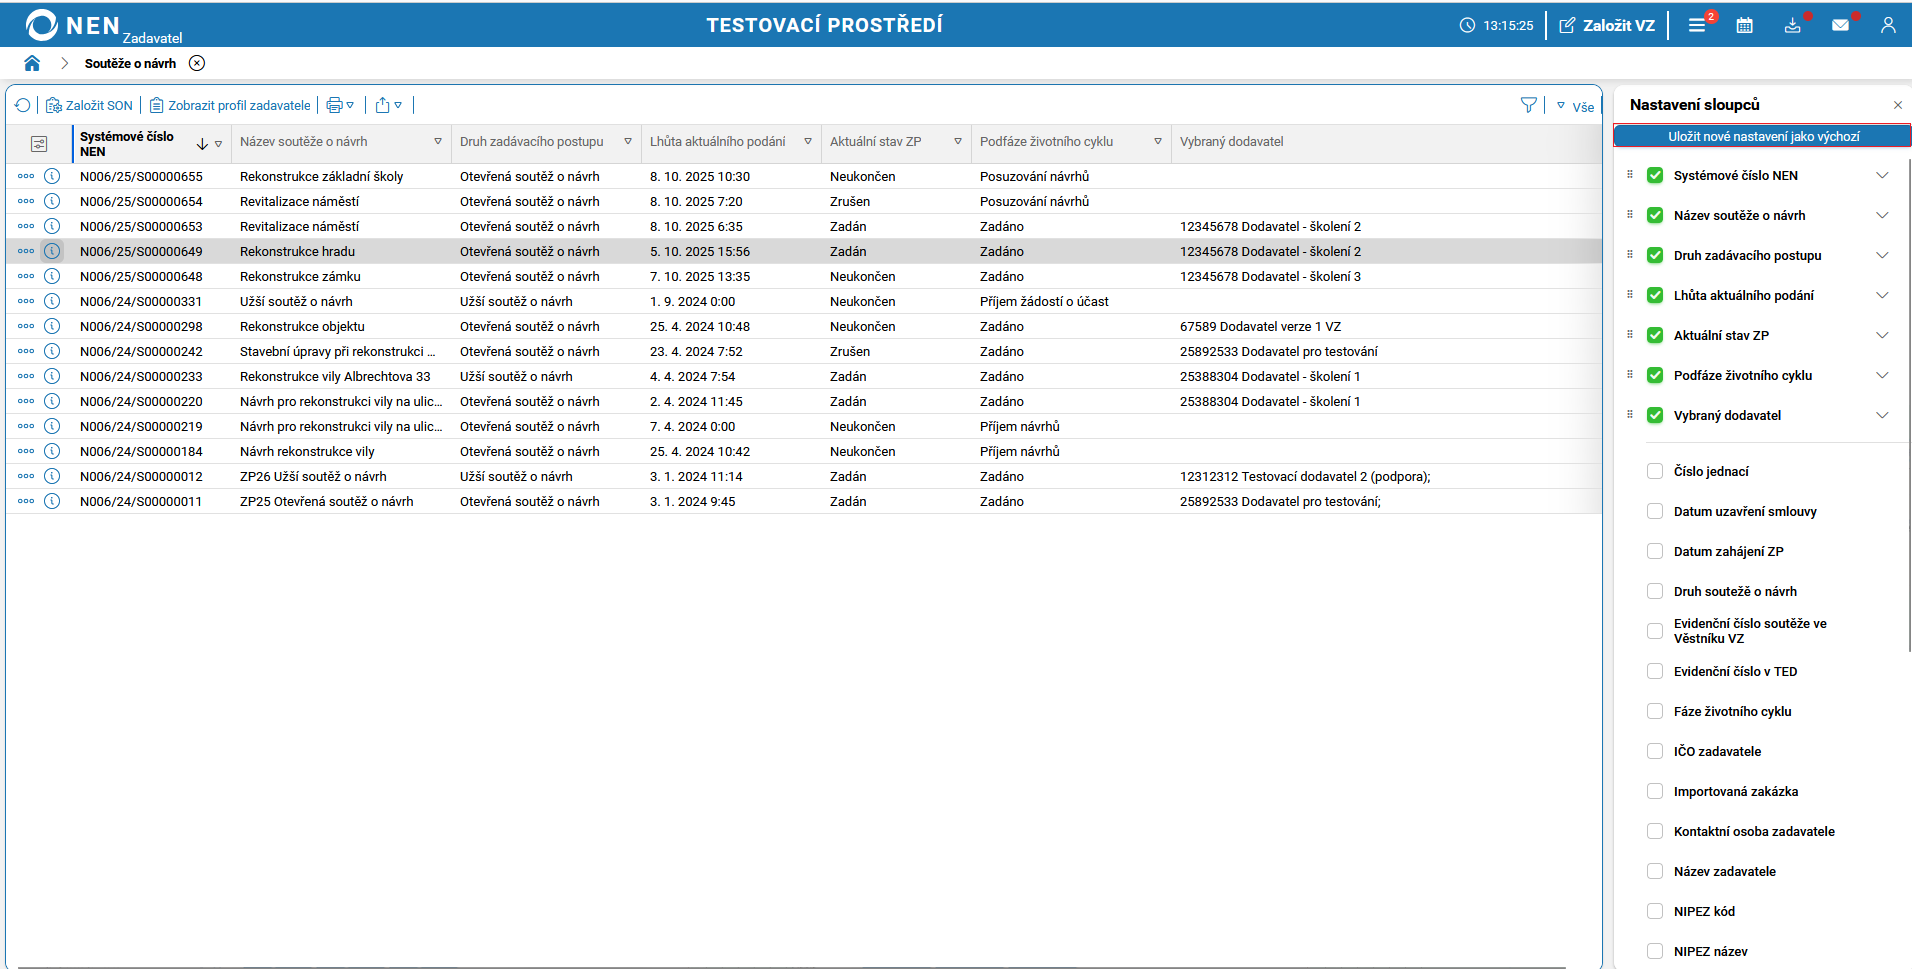Image resolution: width=1912 pixels, height=969 pixels.
Task: Click the 13:15:25 session timer
Action: (x=1496, y=25)
